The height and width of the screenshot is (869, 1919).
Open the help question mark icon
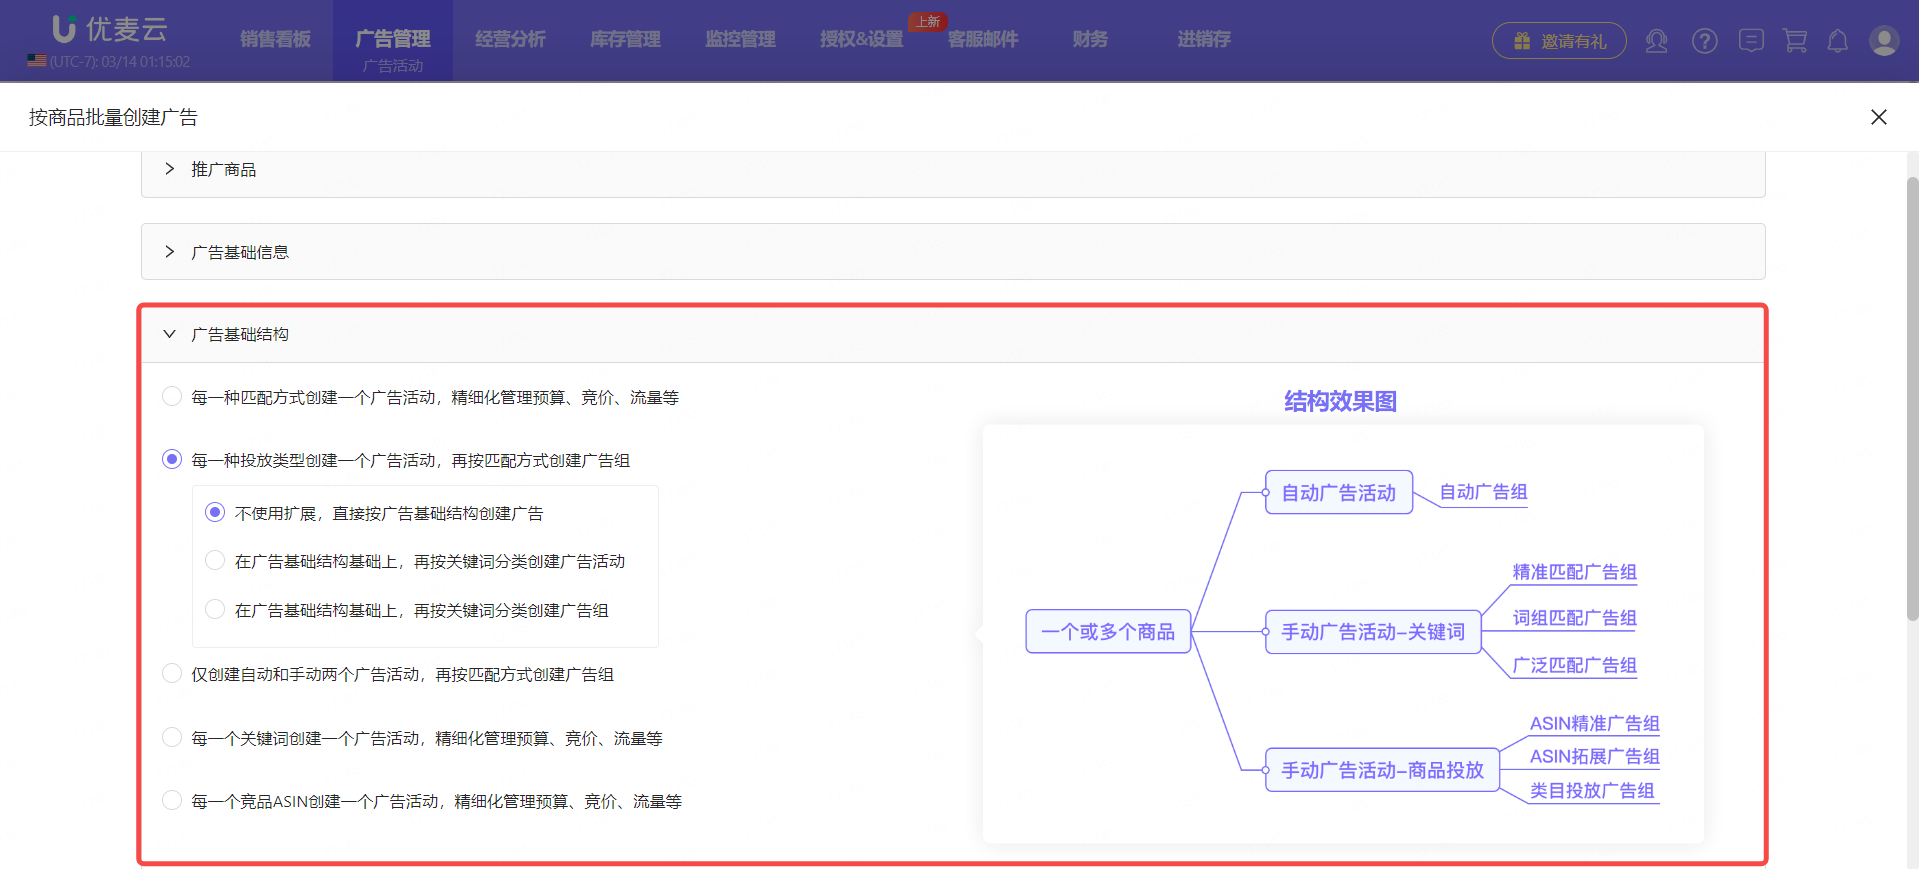(1704, 41)
